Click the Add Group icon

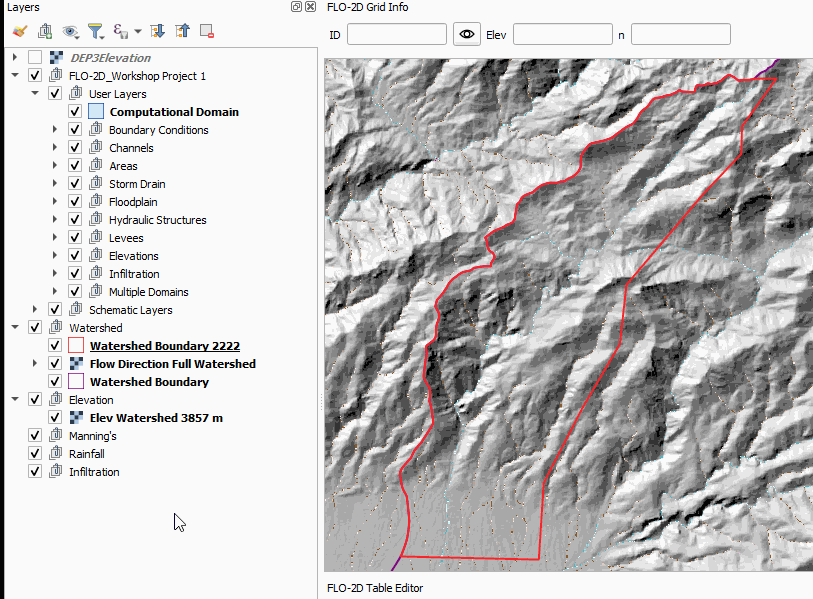tap(44, 32)
